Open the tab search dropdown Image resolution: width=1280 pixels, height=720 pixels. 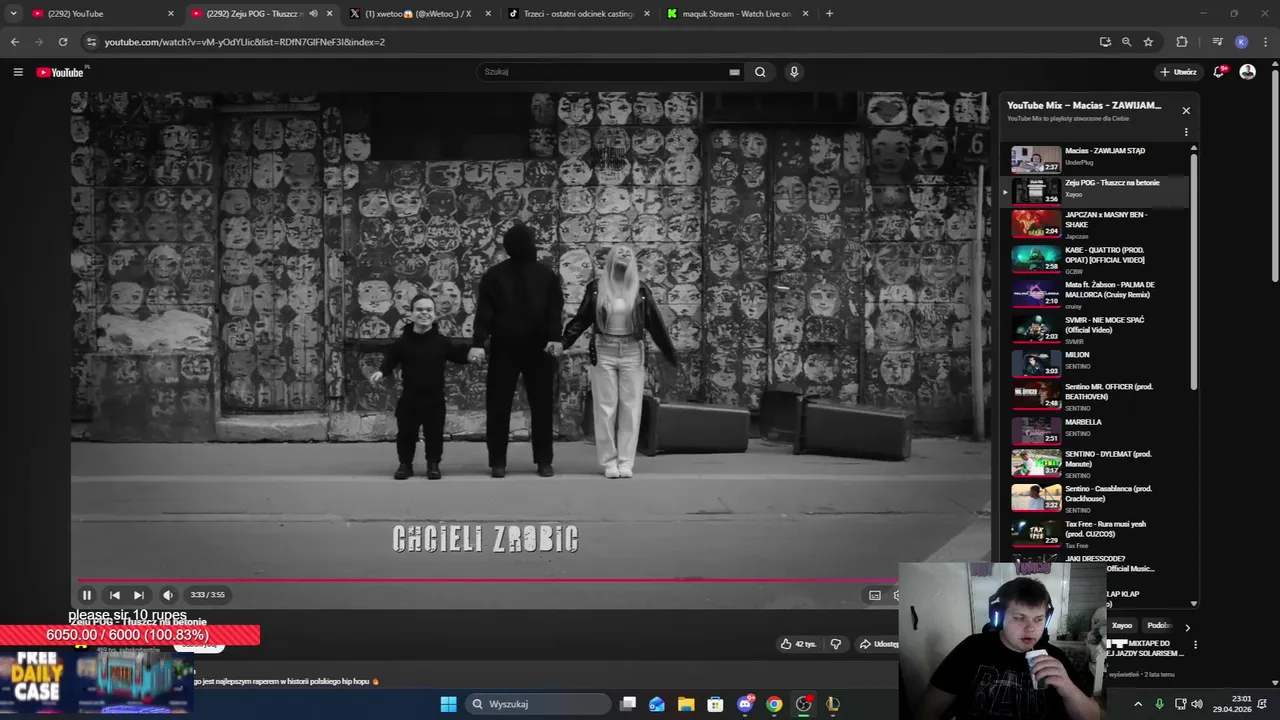tap(13, 14)
